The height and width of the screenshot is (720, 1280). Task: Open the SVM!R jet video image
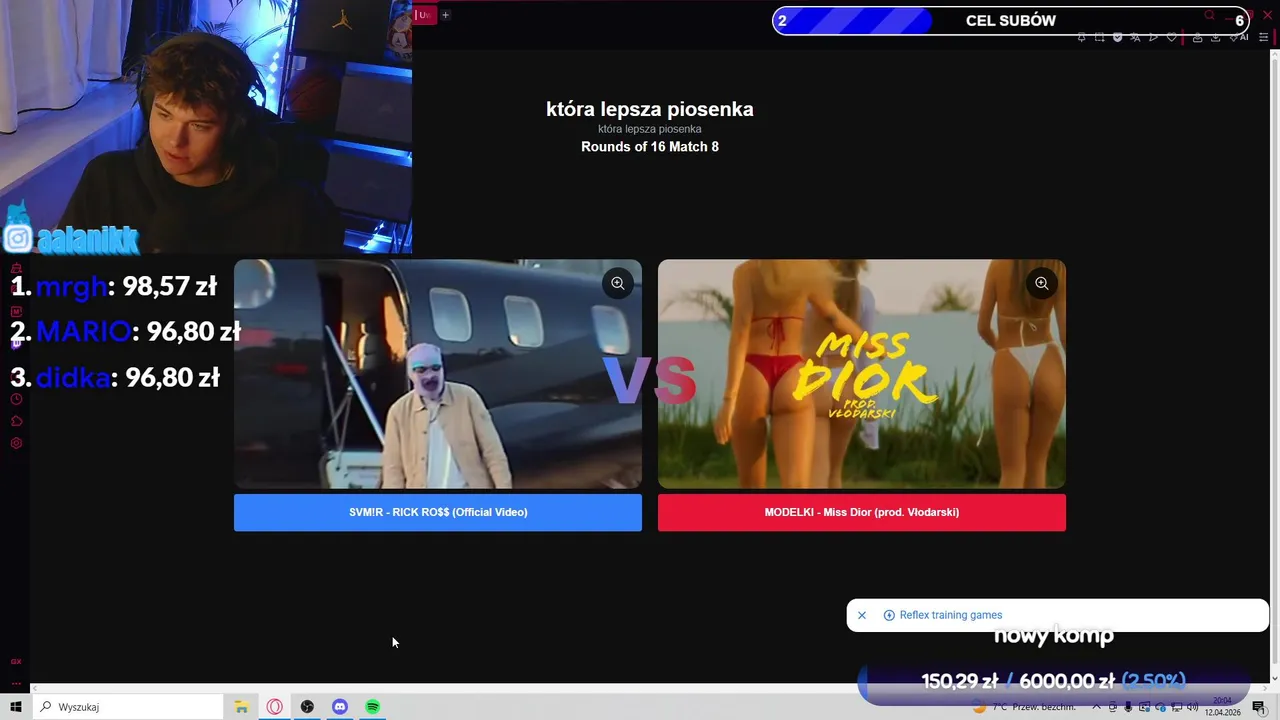(438, 374)
